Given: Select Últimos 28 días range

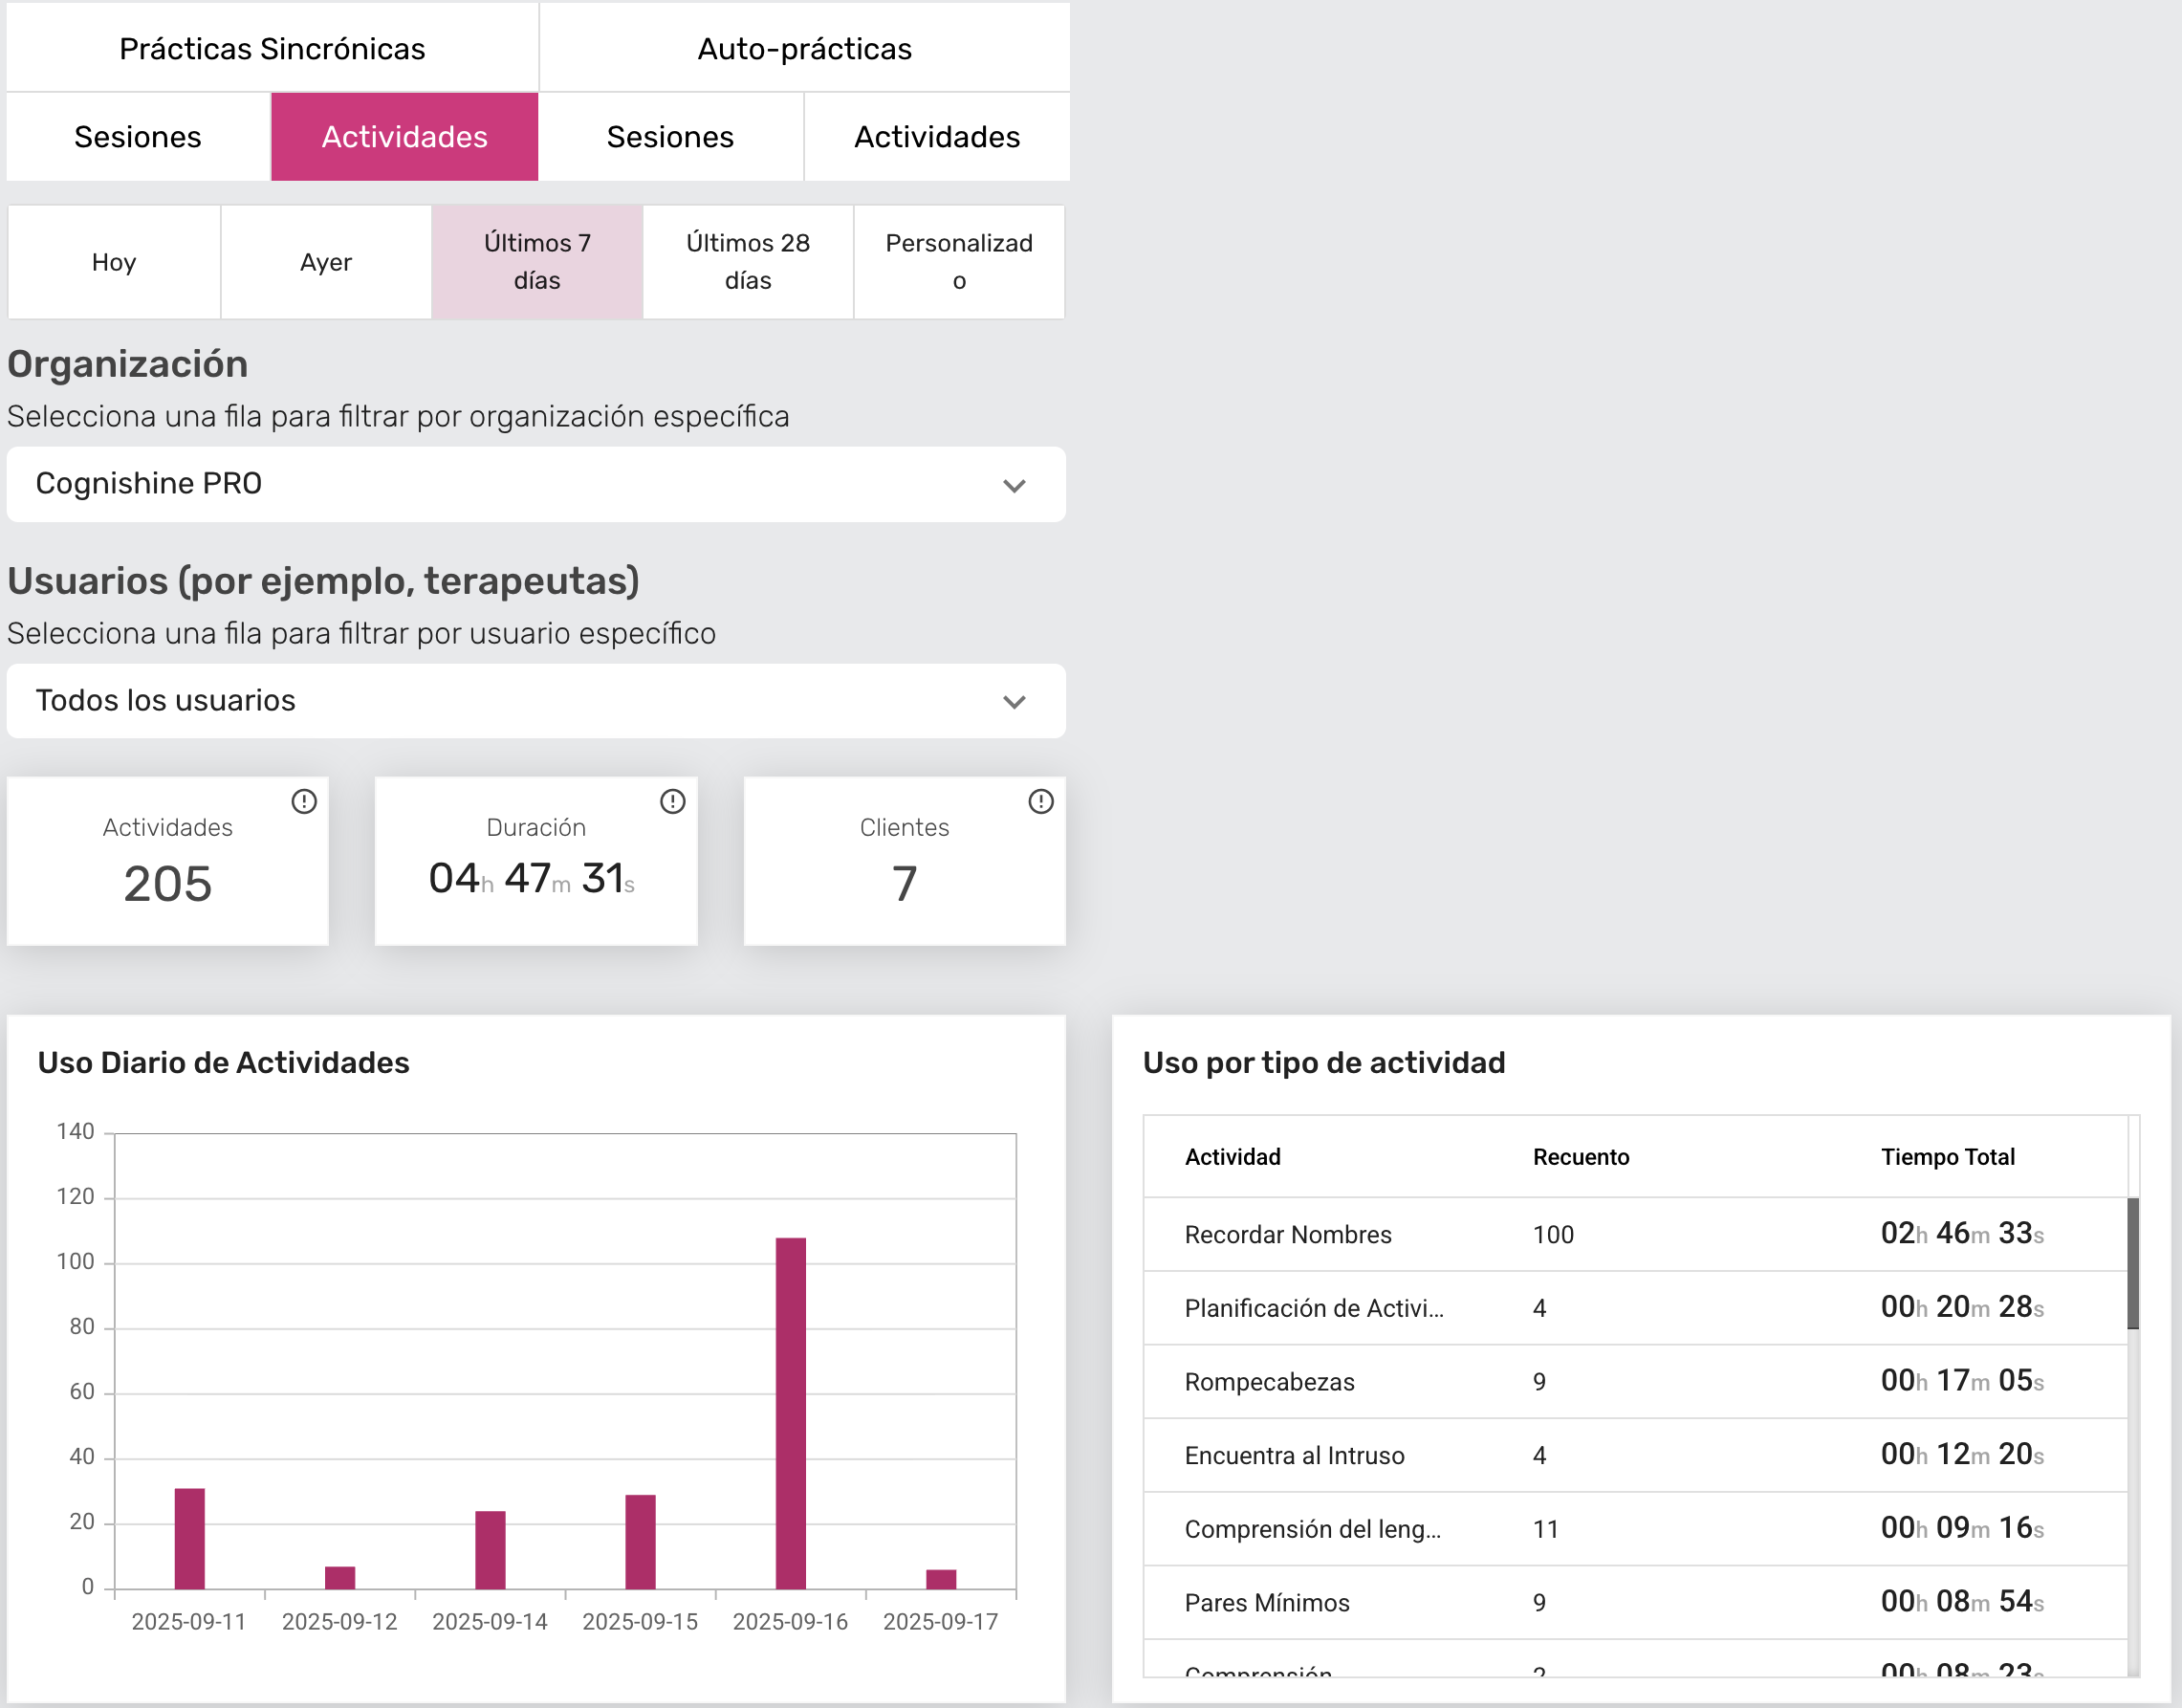Looking at the screenshot, I should [x=748, y=262].
